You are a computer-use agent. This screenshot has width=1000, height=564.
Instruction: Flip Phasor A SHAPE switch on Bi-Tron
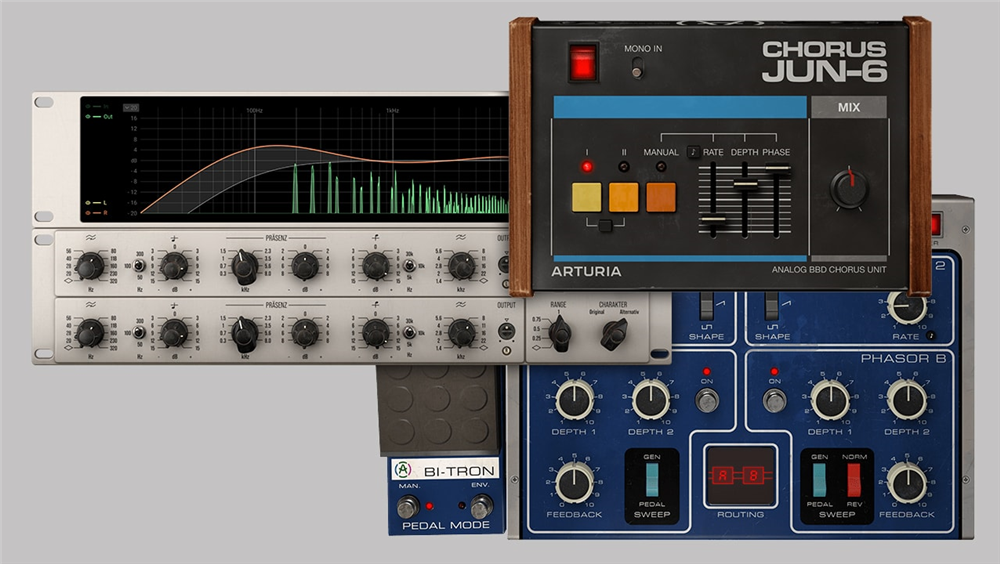point(706,306)
